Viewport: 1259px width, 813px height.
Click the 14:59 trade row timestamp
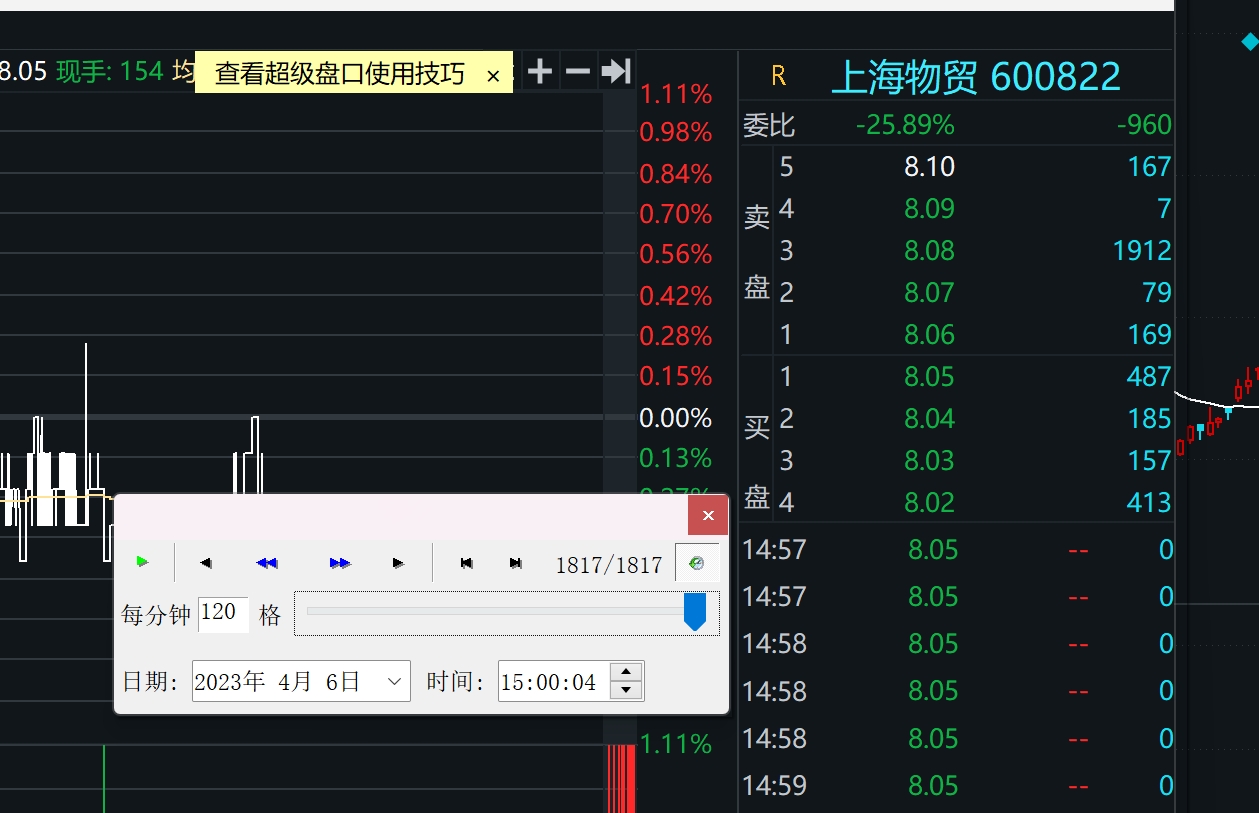pos(774,786)
